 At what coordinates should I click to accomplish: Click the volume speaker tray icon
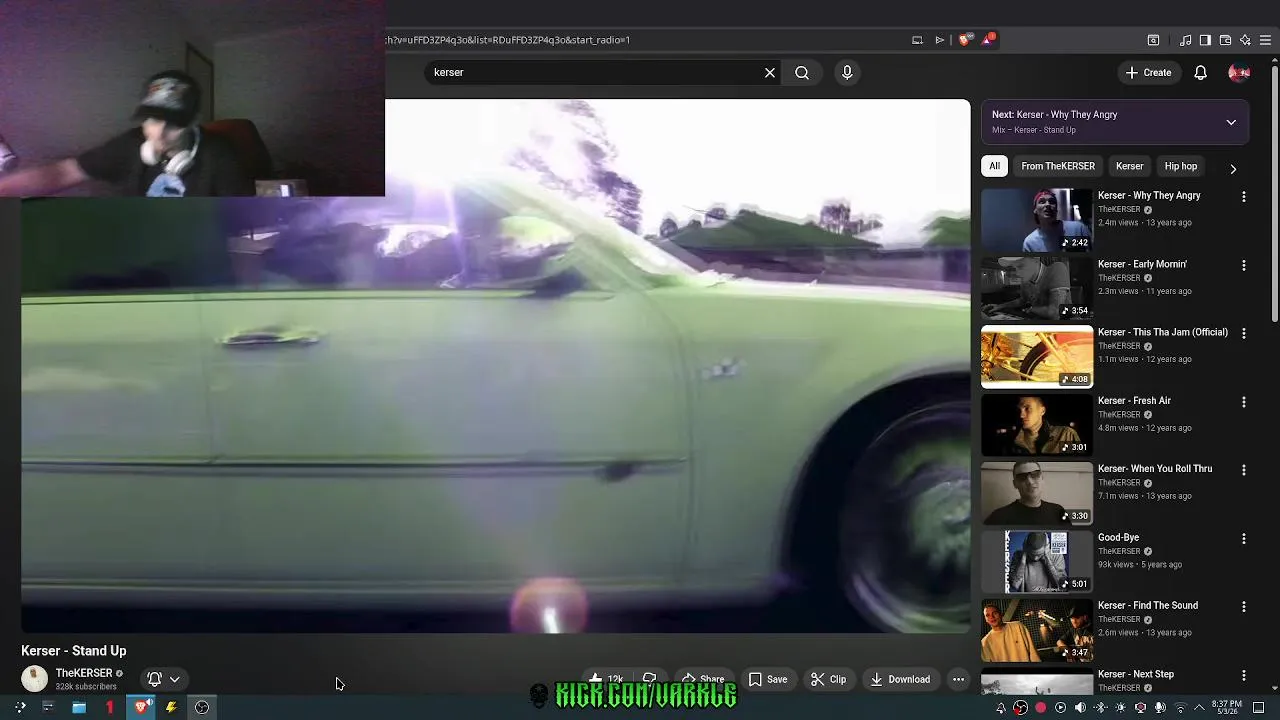[x=1080, y=707]
